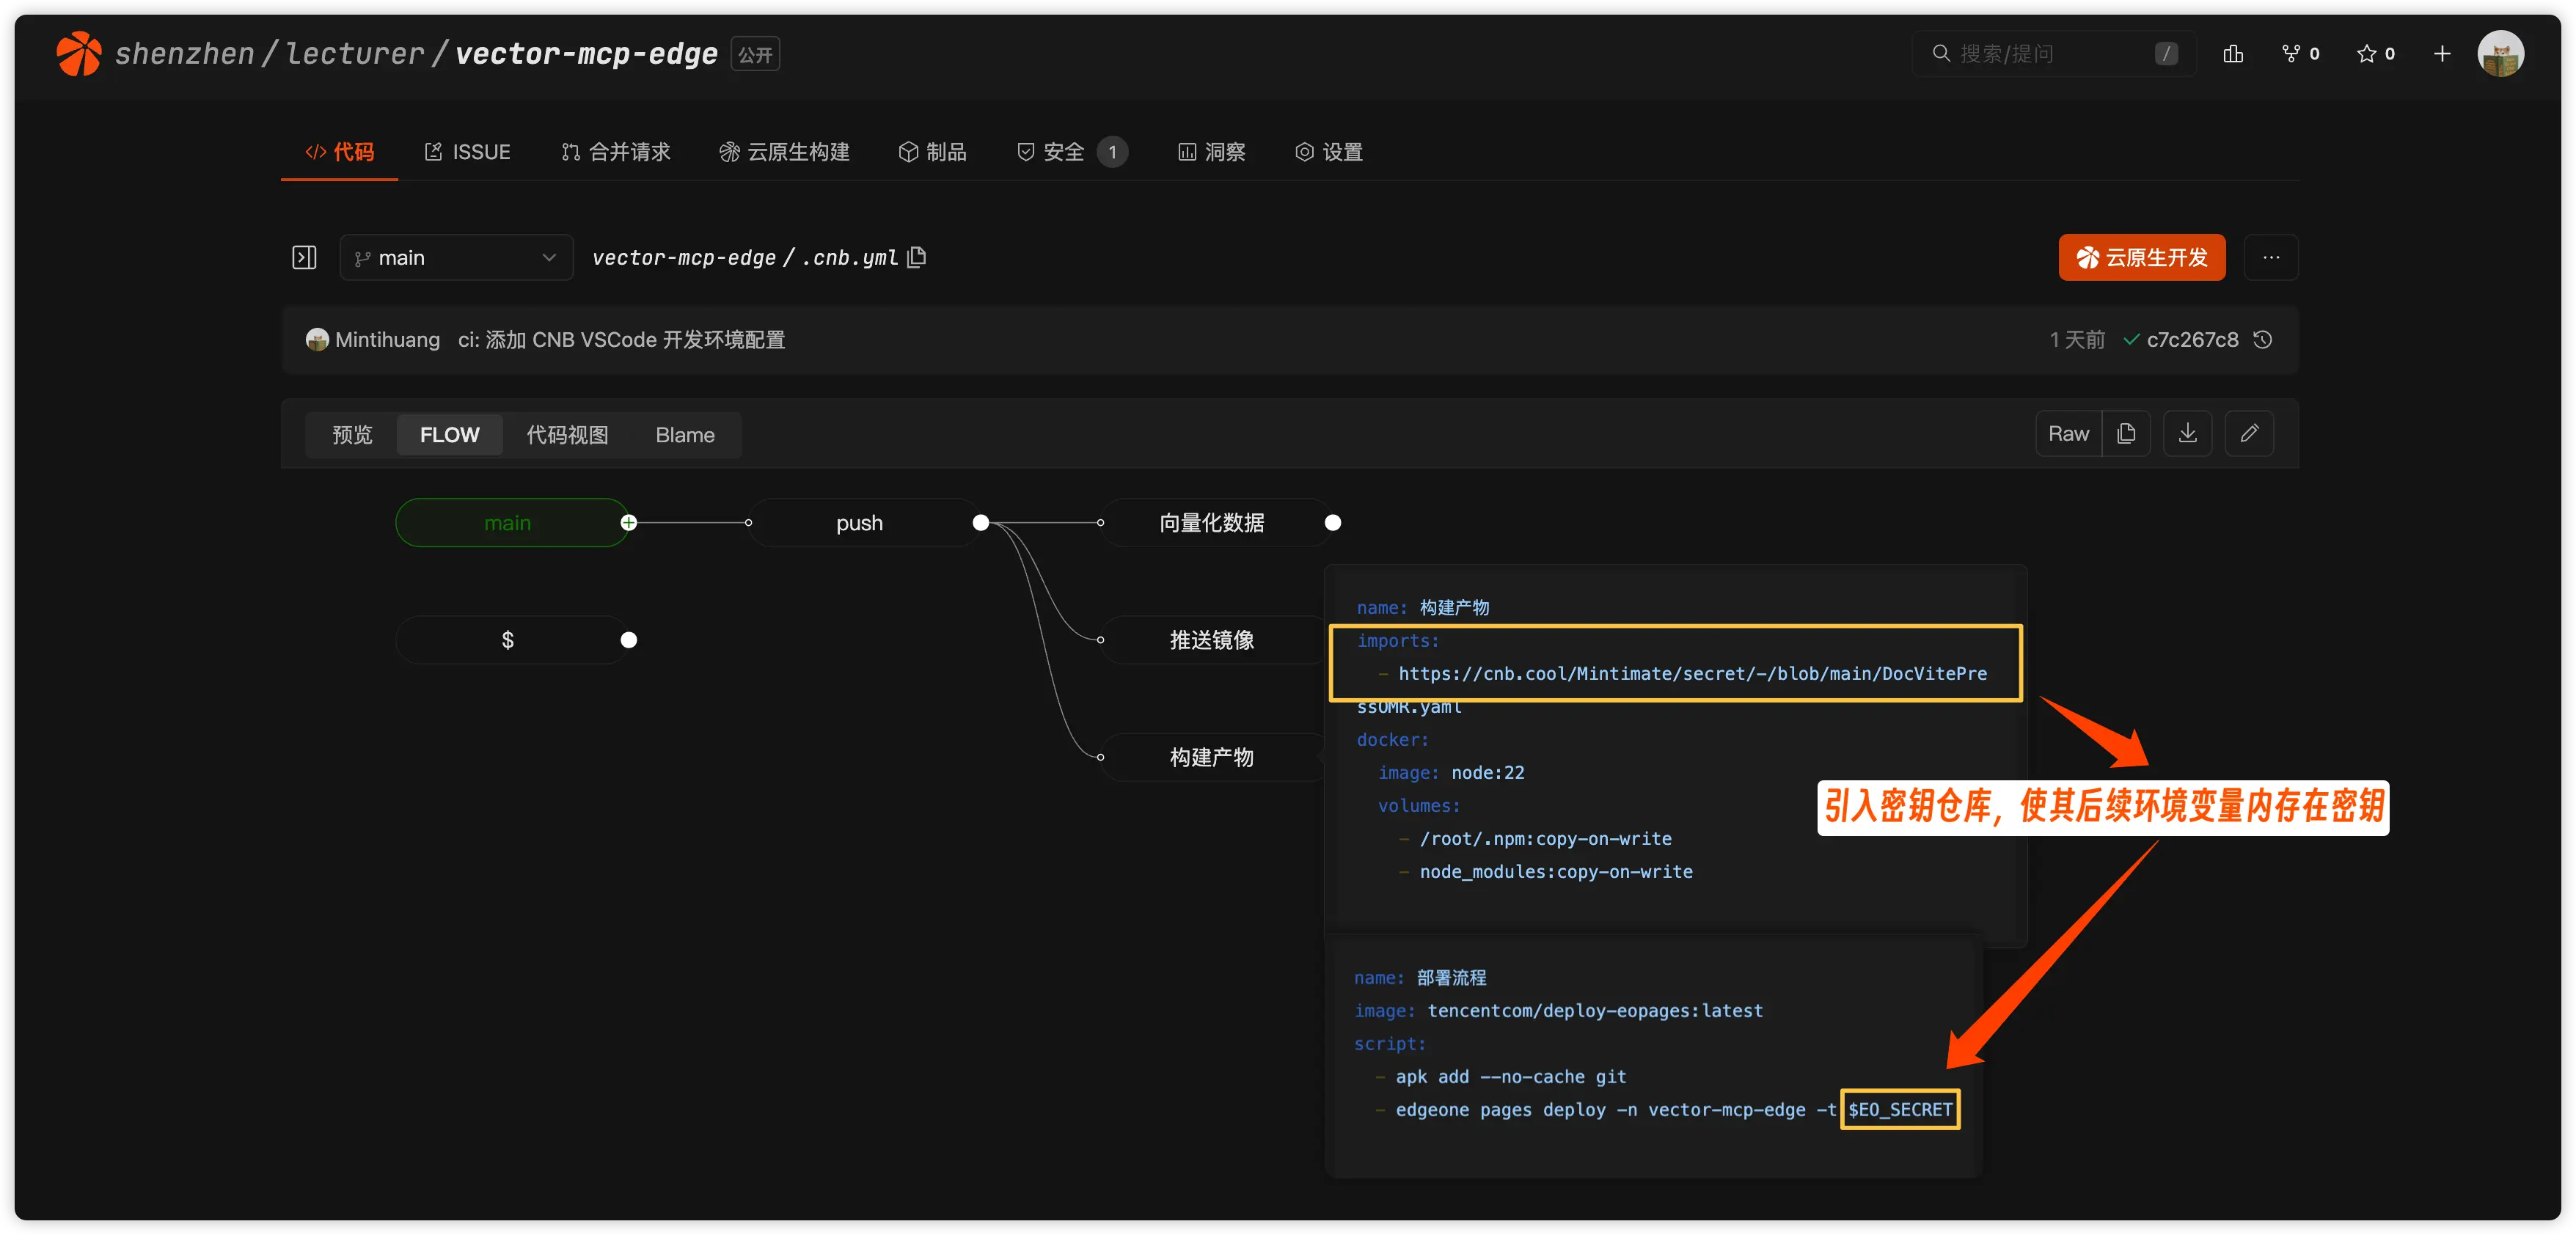Enable Blame view
2576x1235 pixels.
point(684,434)
